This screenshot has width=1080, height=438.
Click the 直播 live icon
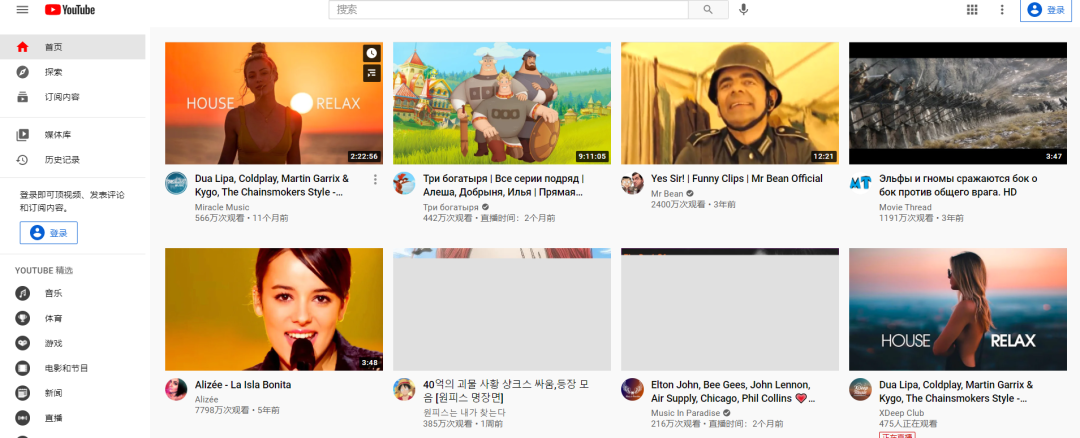23,418
